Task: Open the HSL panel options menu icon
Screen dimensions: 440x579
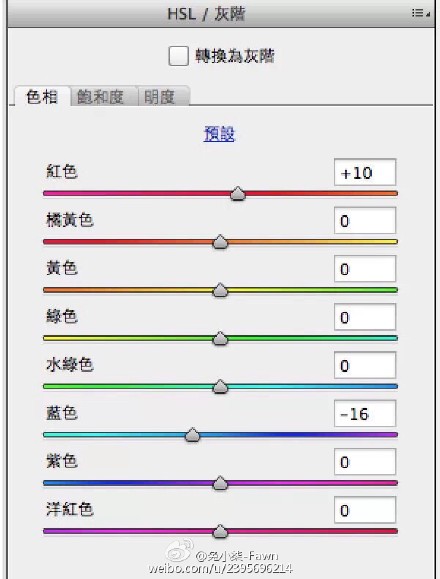Action: point(420,13)
